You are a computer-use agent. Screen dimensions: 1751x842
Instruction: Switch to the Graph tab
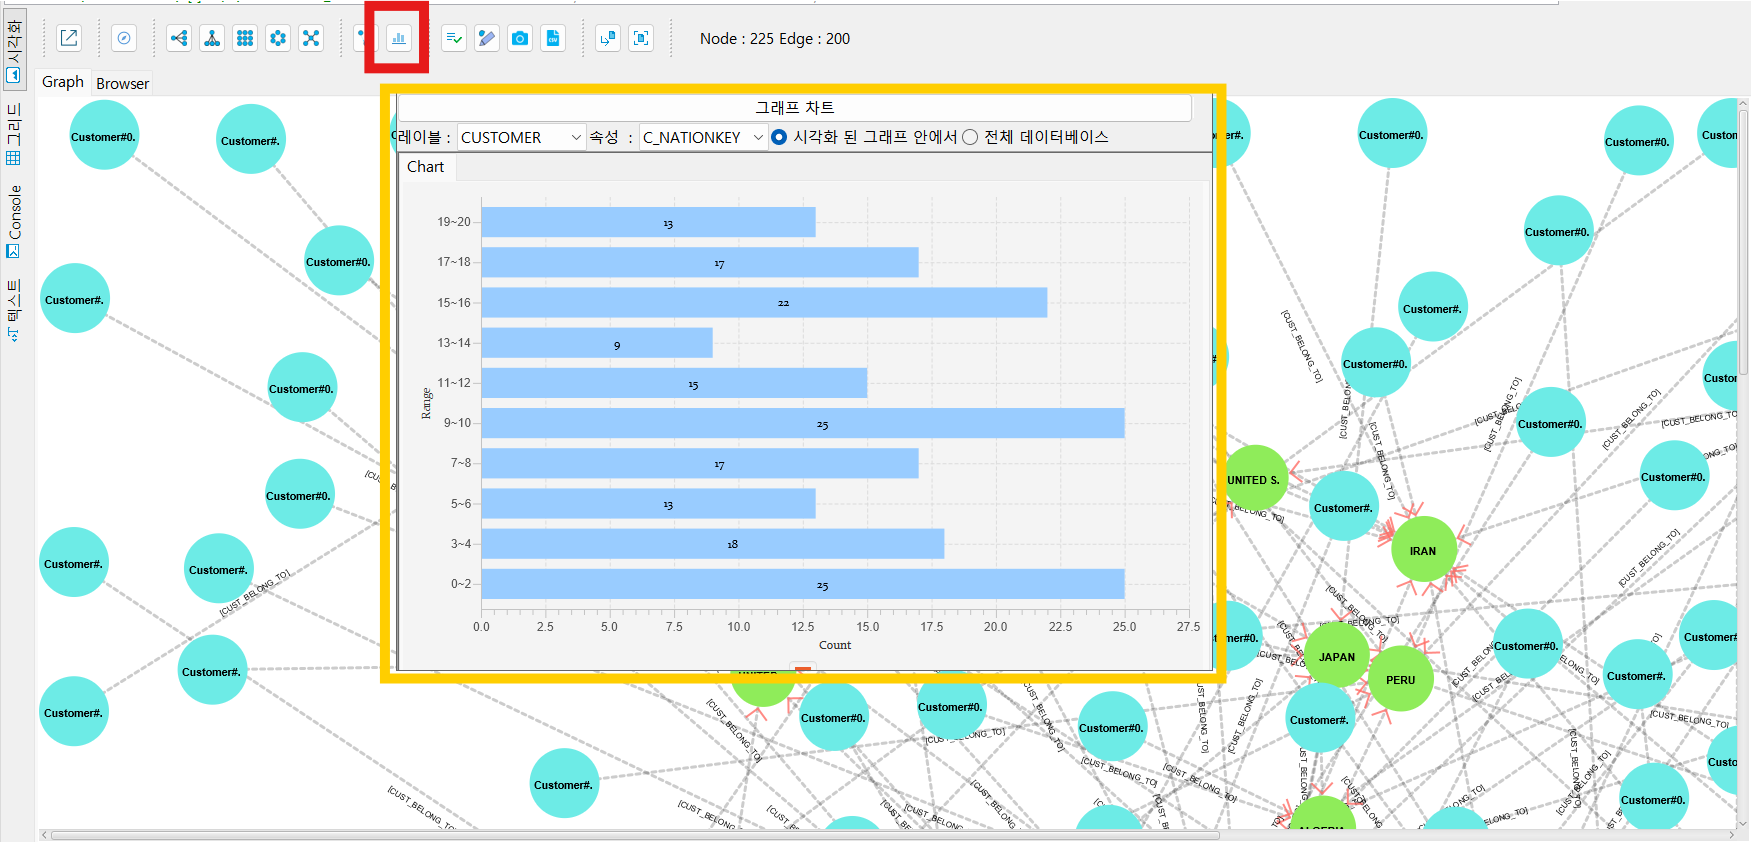point(63,82)
